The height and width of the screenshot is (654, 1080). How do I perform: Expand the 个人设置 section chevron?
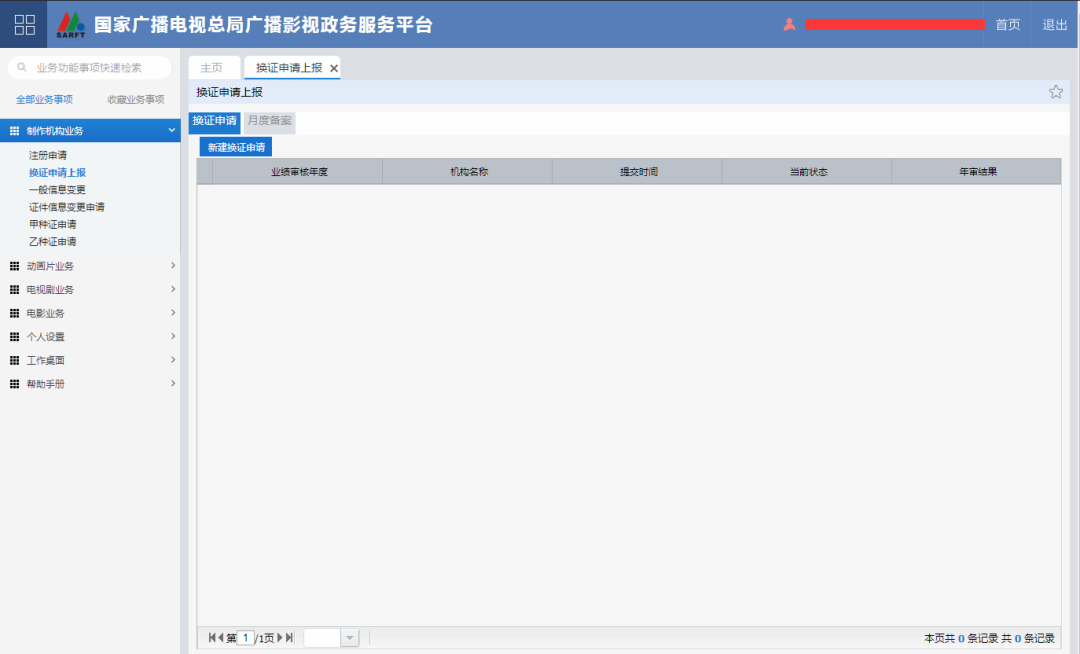click(x=173, y=336)
